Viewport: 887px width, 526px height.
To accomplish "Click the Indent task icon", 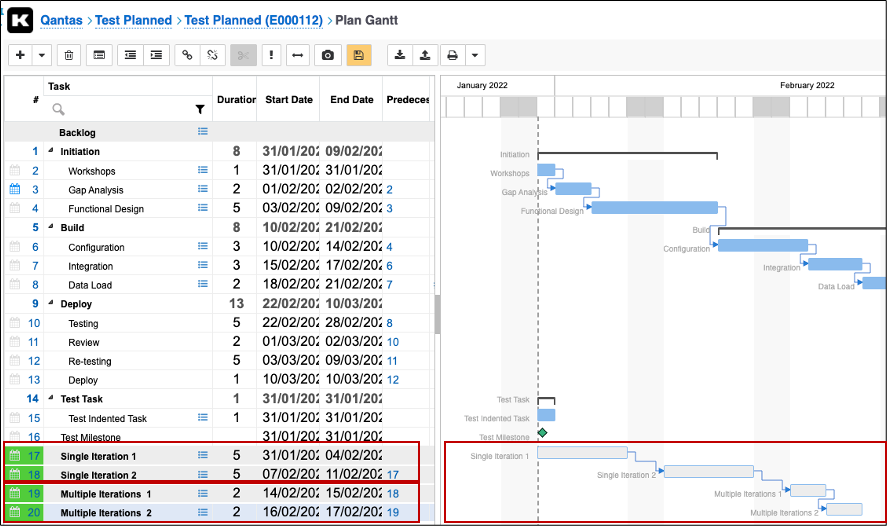I will pos(157,55).
